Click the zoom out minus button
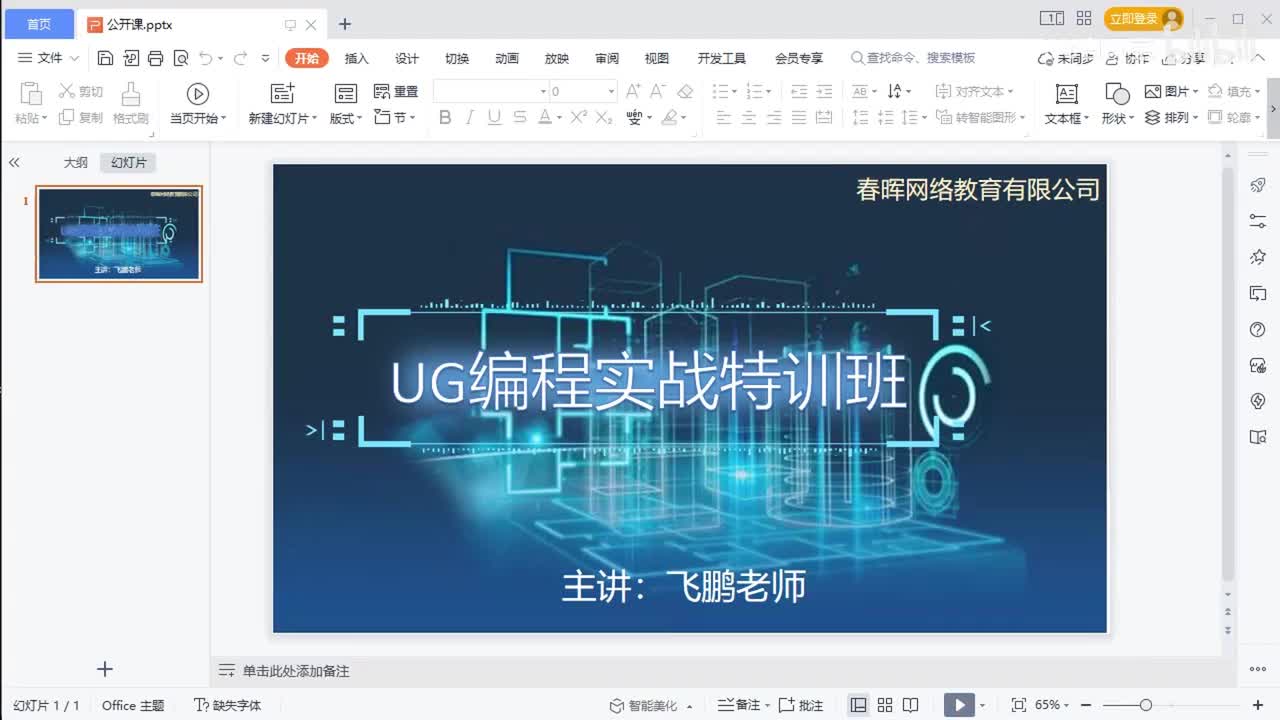 coord(1085,705)
